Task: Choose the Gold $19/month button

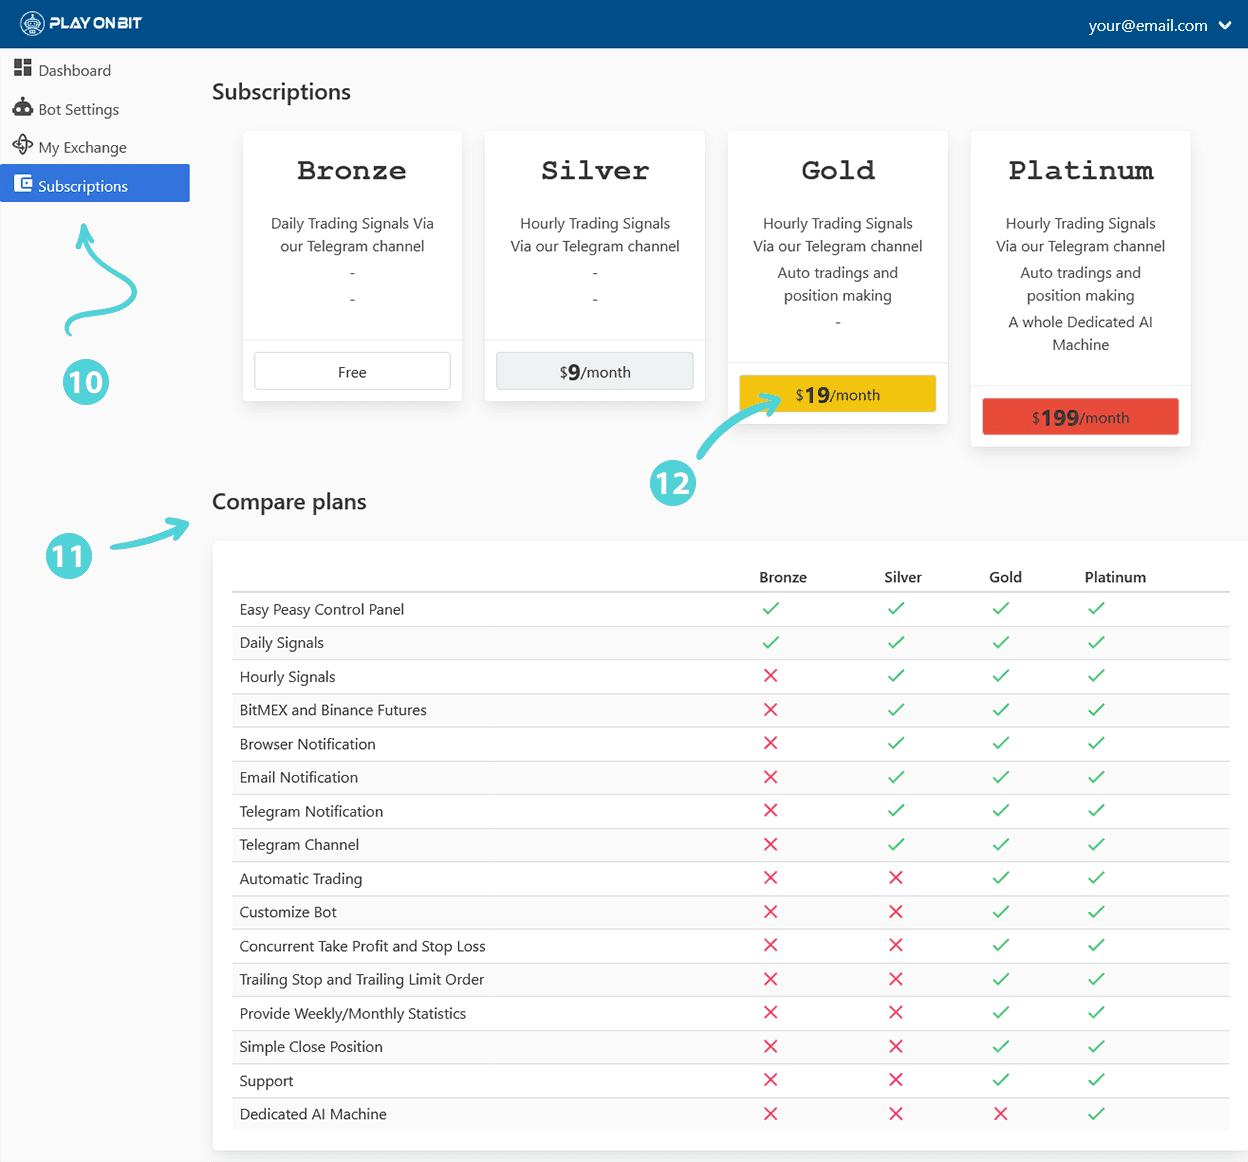Action: click(838, 394)
